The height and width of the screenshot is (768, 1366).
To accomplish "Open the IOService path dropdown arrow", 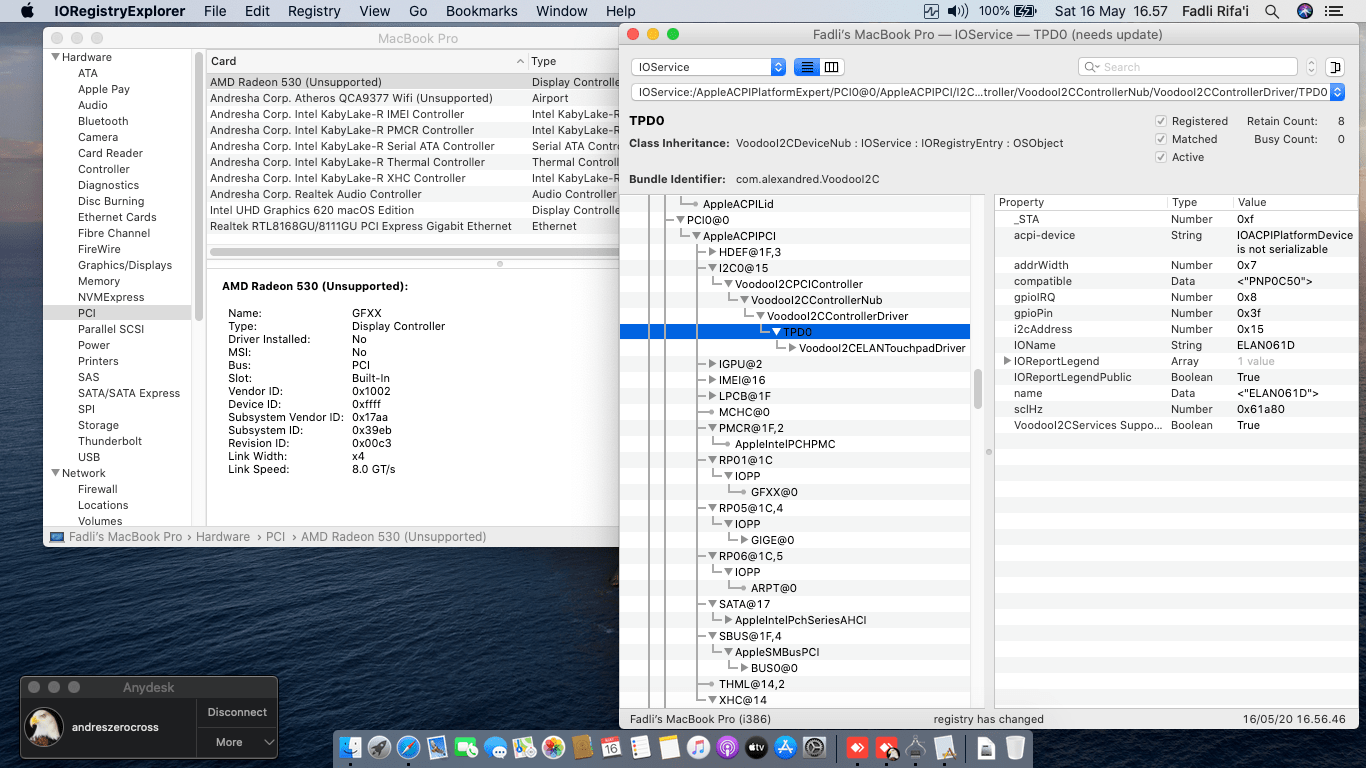I will point(1337,92).
